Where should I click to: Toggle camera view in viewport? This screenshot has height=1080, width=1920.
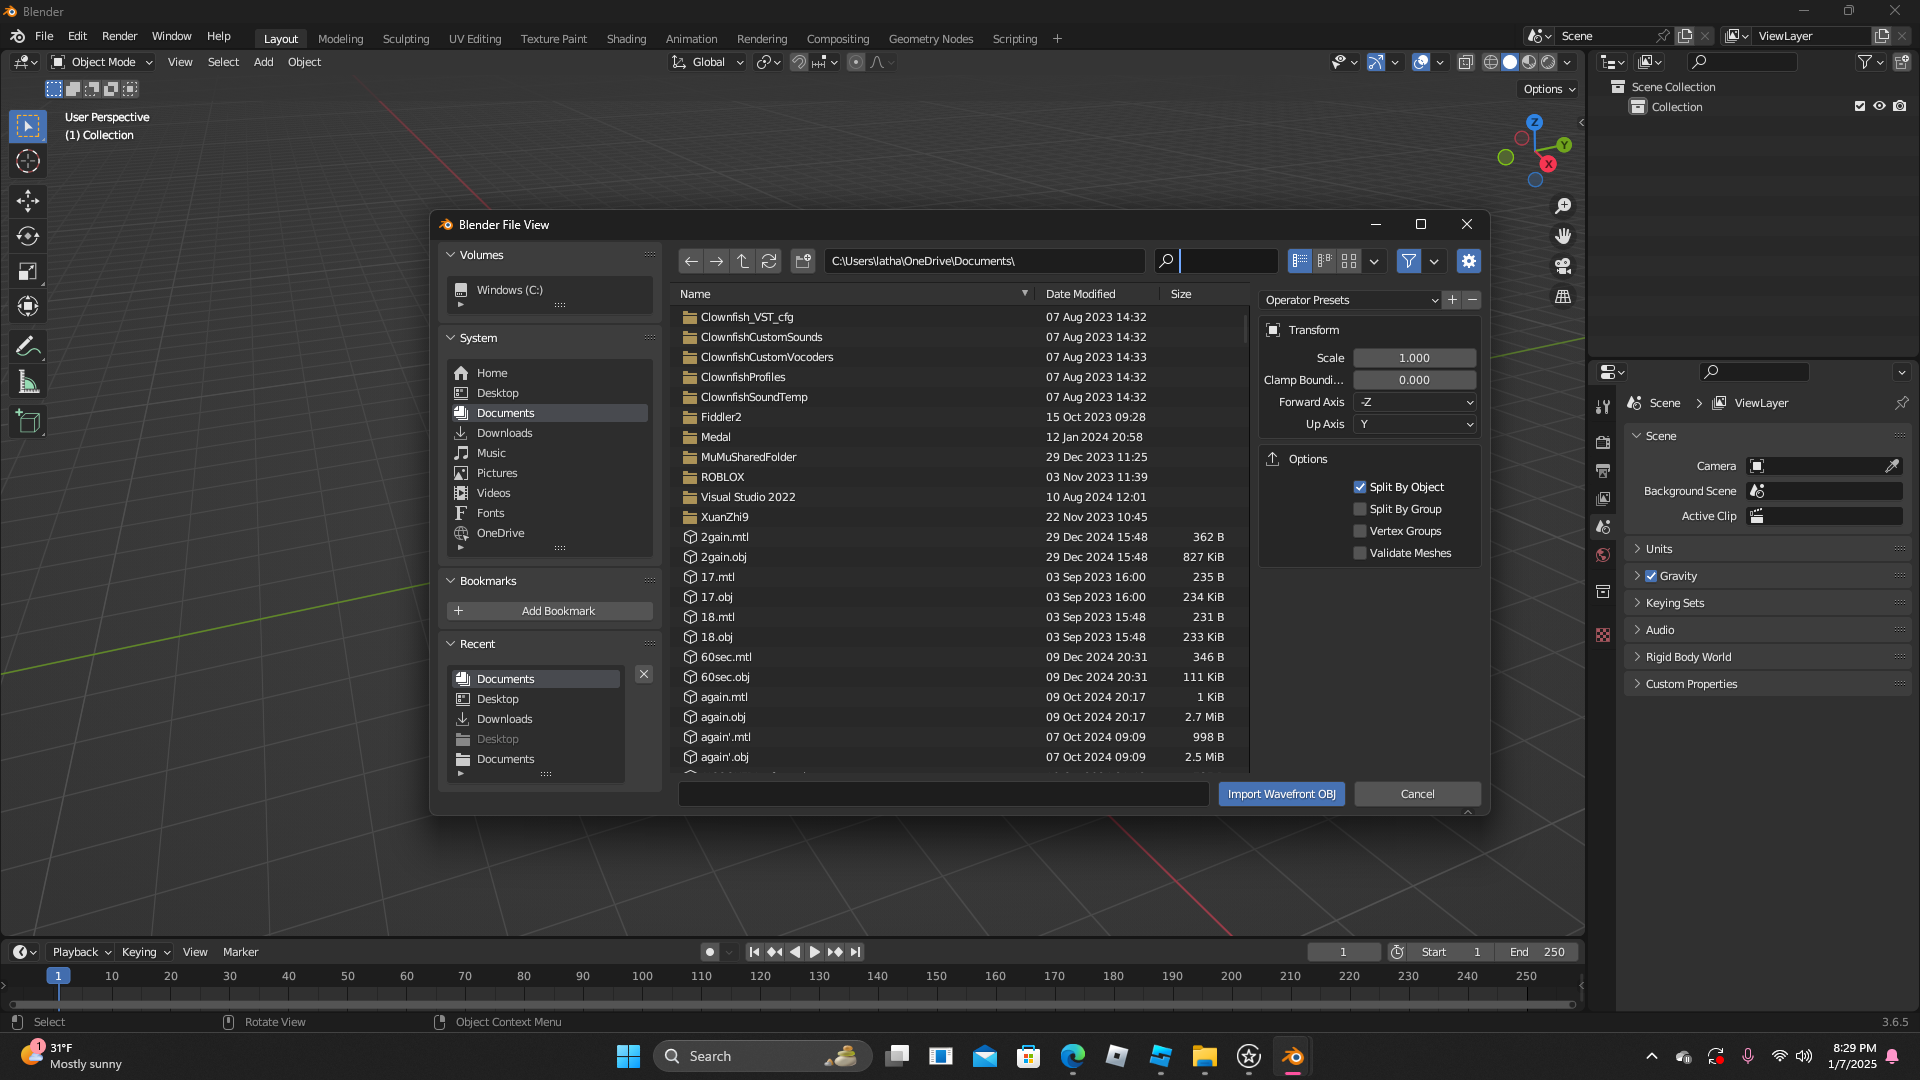(x=1563, y=266)
